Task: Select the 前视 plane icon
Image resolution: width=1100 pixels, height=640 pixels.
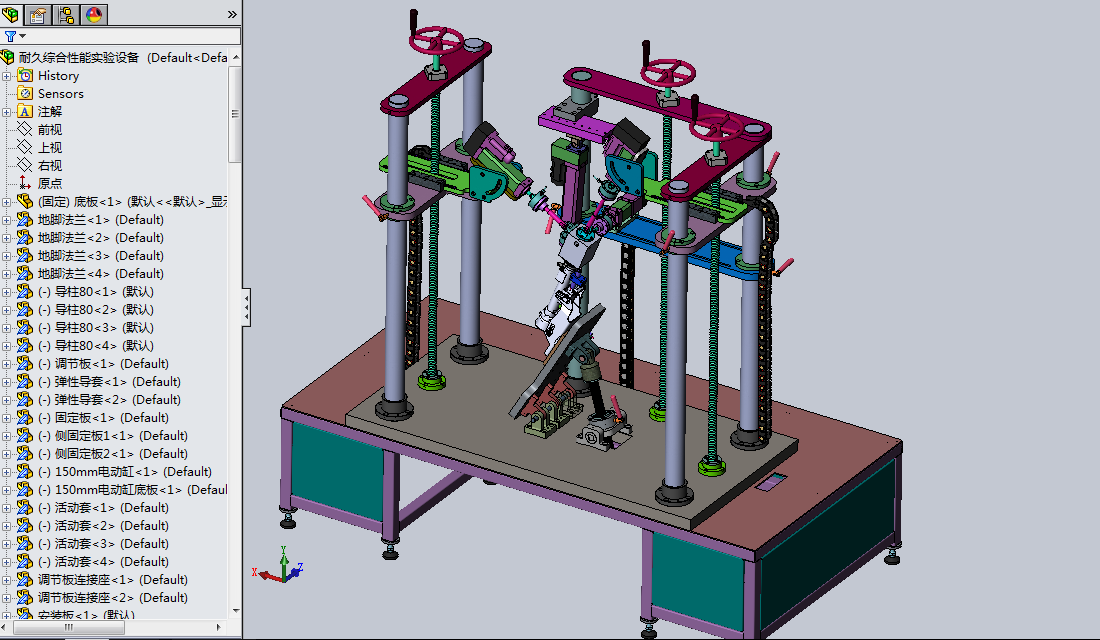Action: (x=25, y=129)
